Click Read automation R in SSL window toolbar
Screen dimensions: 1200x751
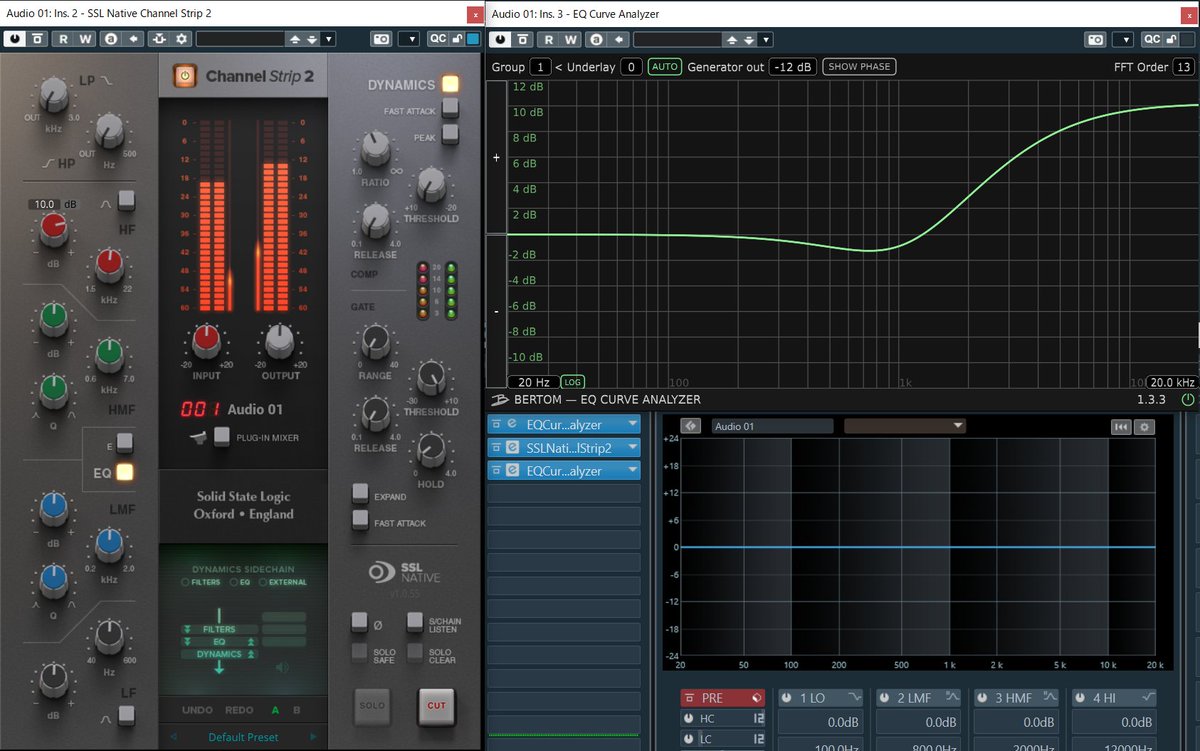[x=62, y=39]
